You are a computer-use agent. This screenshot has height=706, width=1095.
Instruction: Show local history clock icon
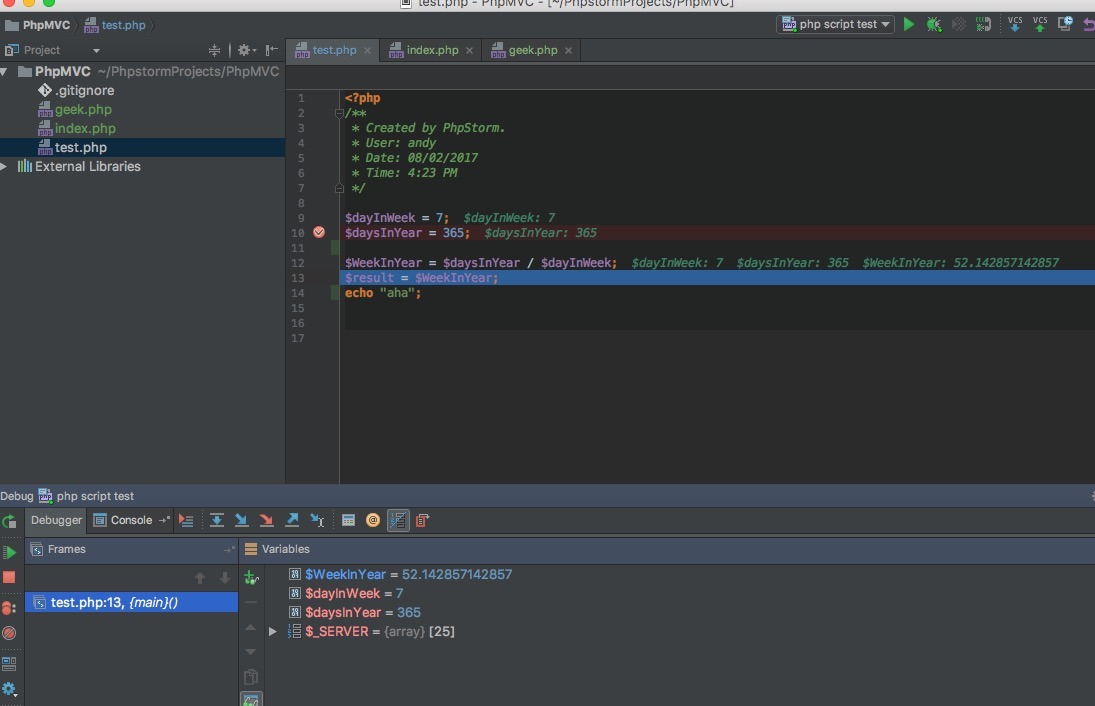(x=1065, y=24)
